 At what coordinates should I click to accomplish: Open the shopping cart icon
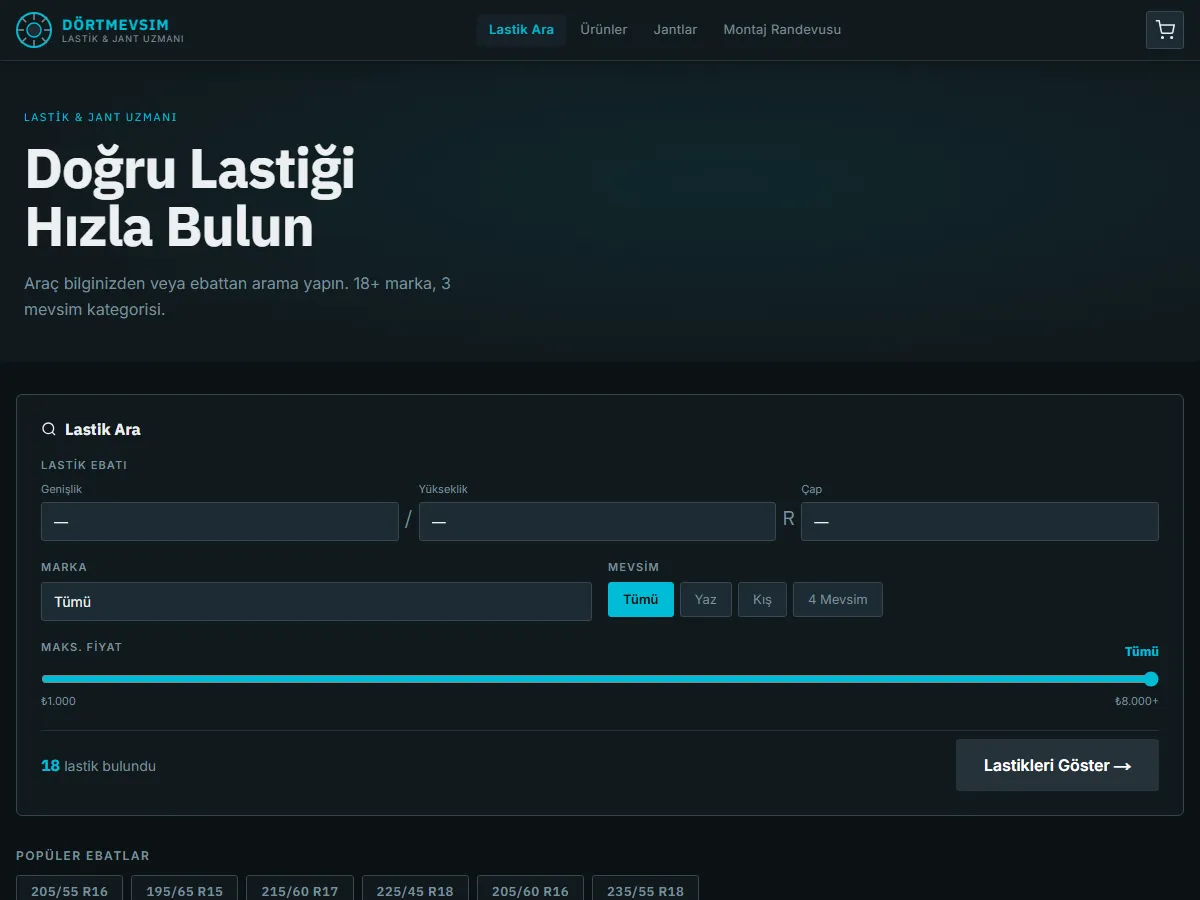[1165, 30]
